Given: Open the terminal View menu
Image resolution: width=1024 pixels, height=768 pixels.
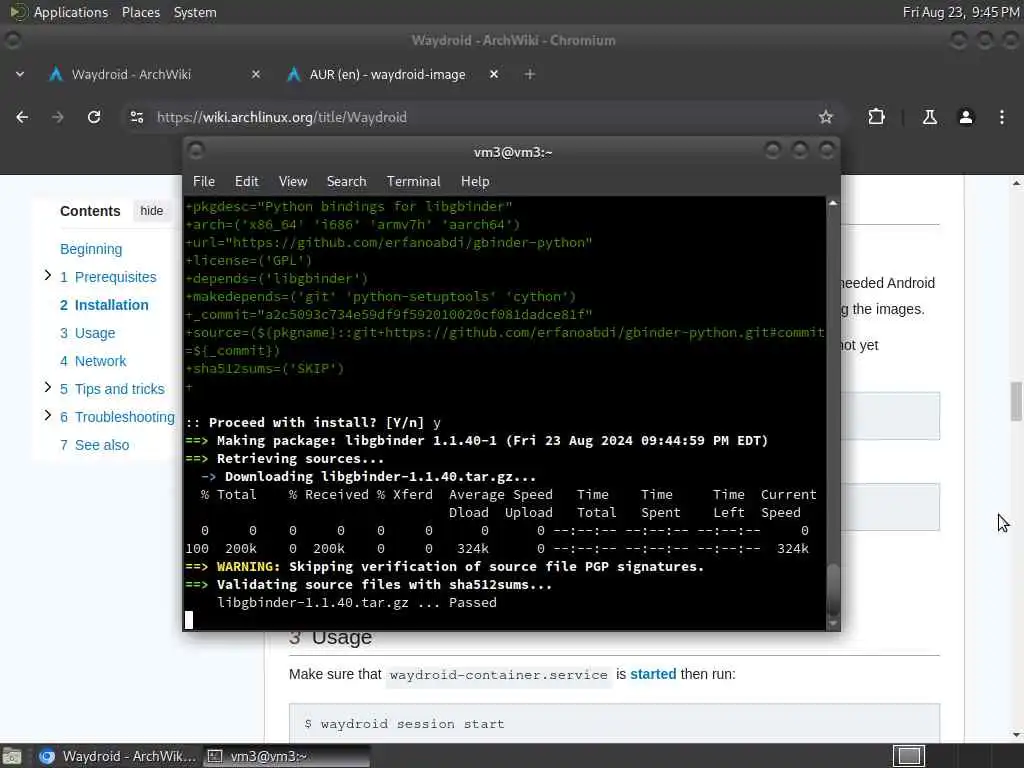Looking at the screenshot, I should 293,182.
